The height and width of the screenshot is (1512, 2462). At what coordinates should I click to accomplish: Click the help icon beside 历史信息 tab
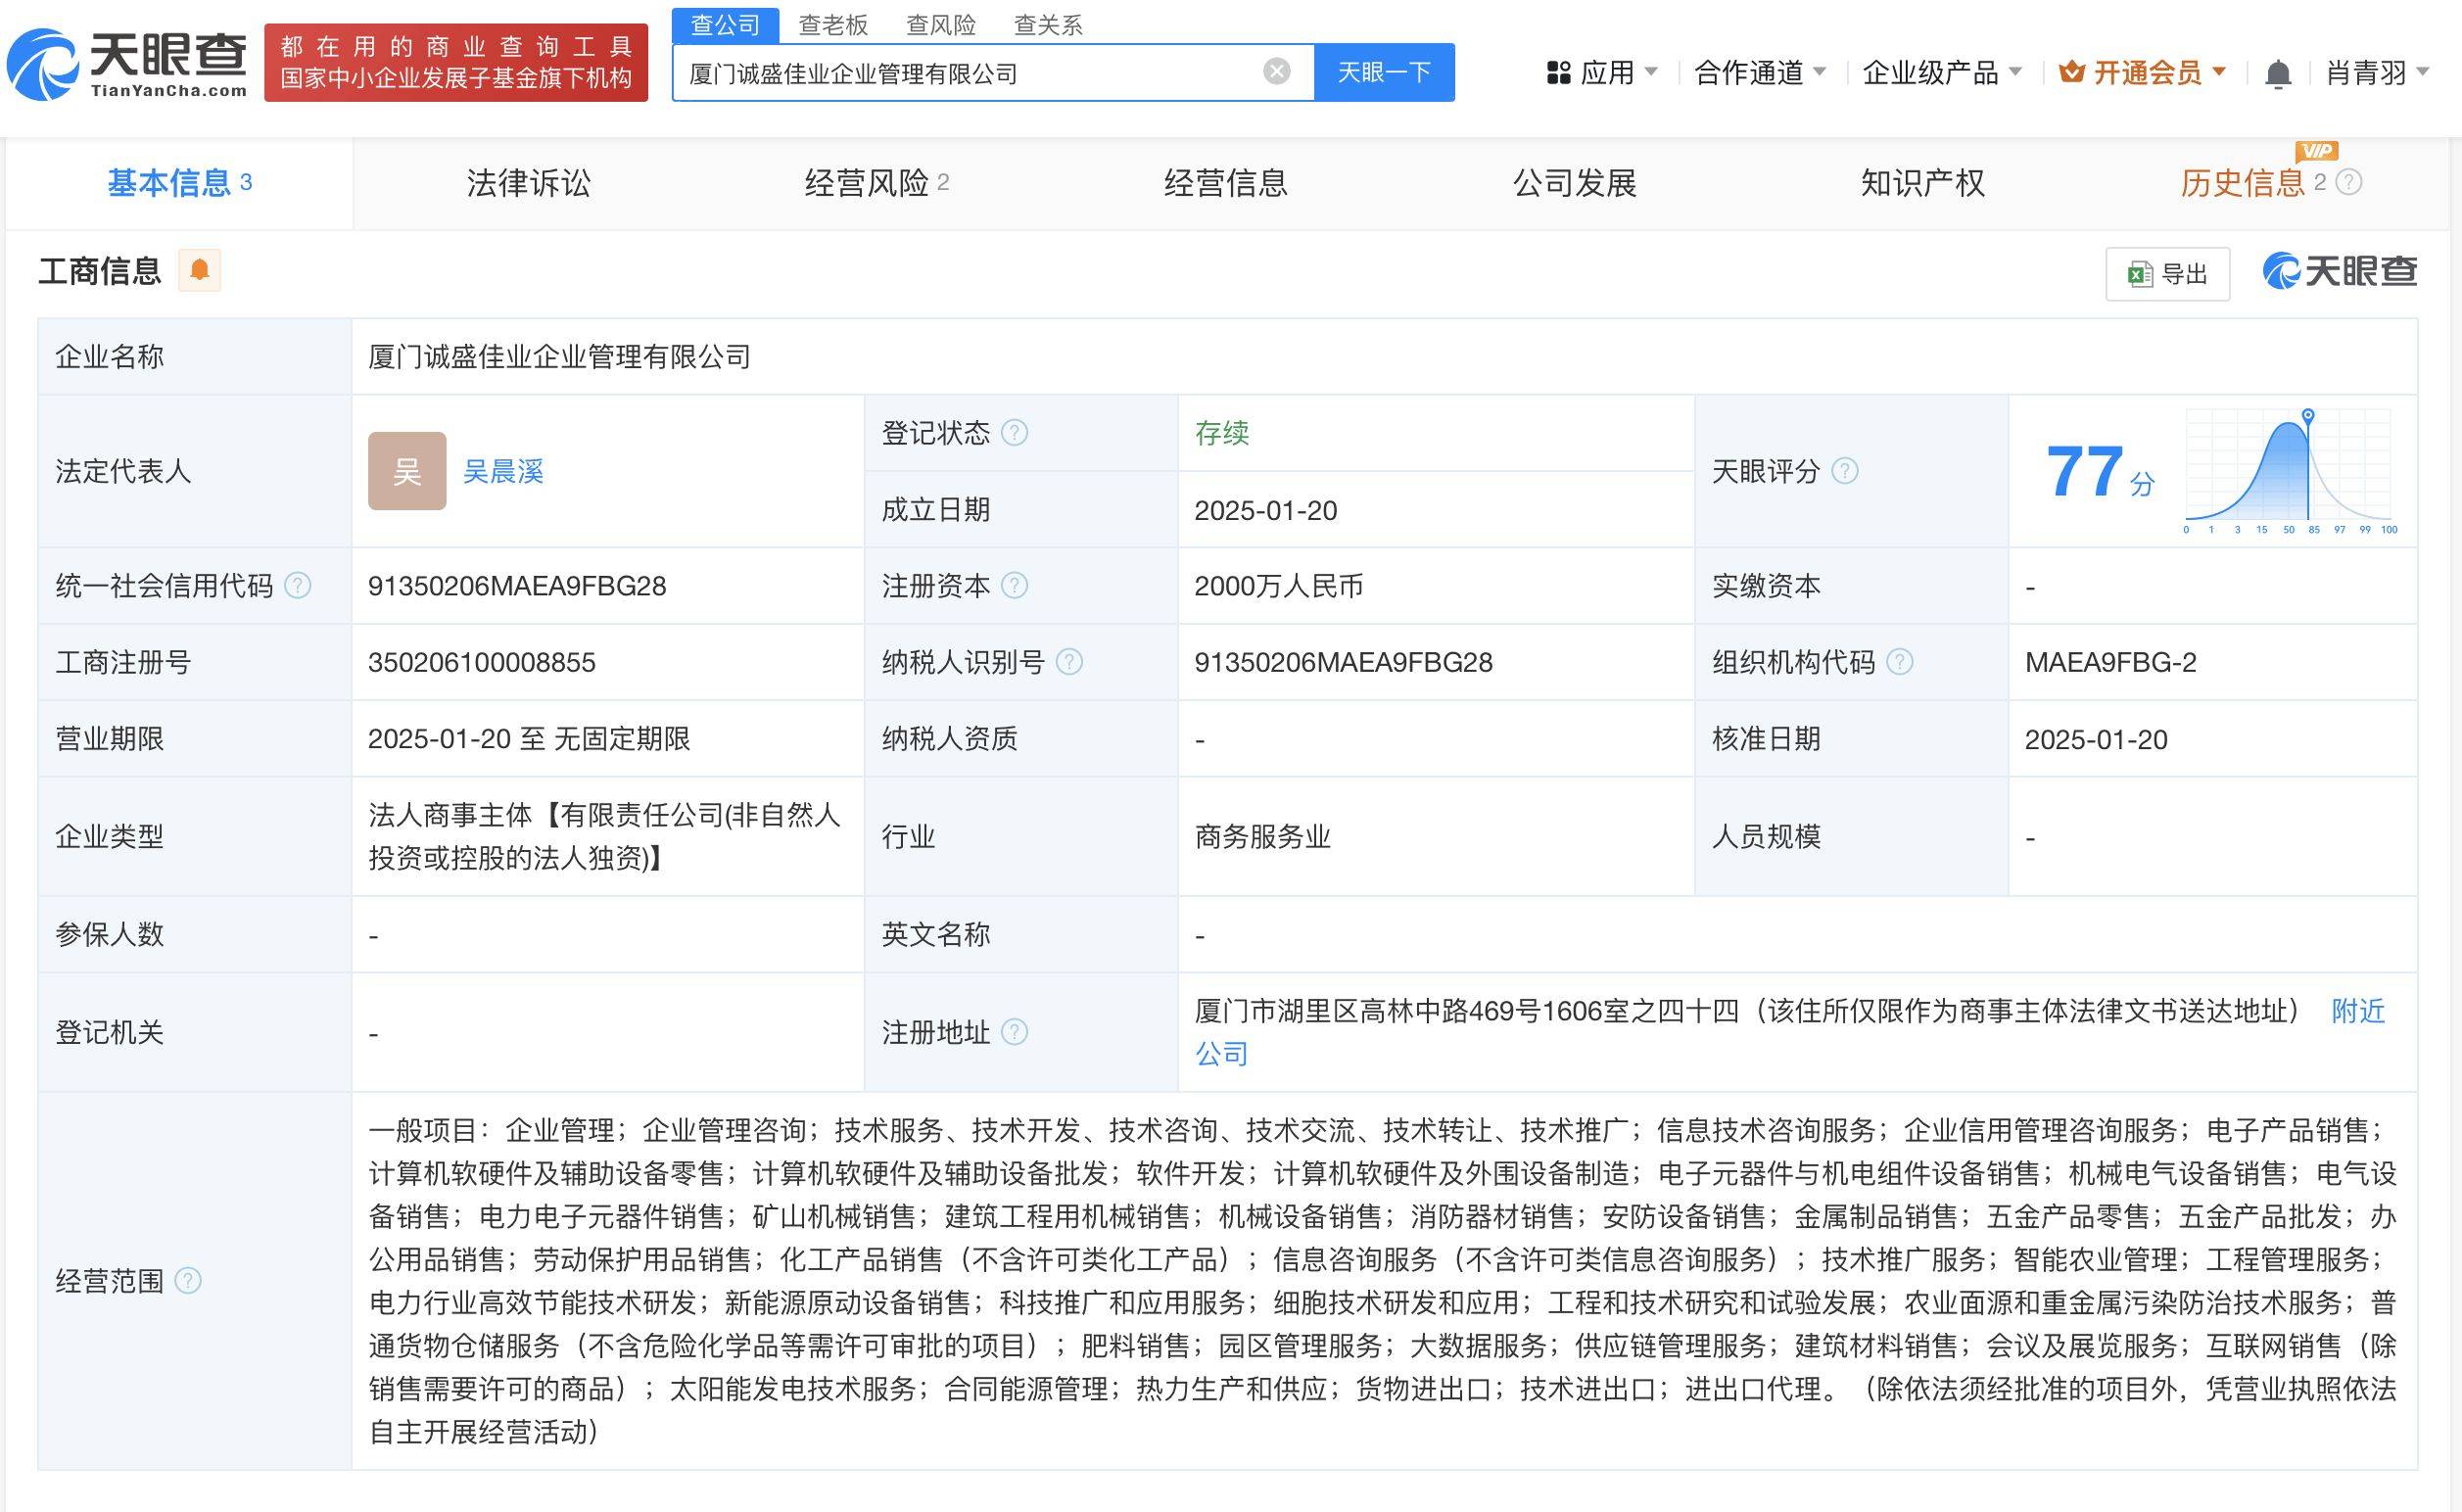coord(2348,182)
